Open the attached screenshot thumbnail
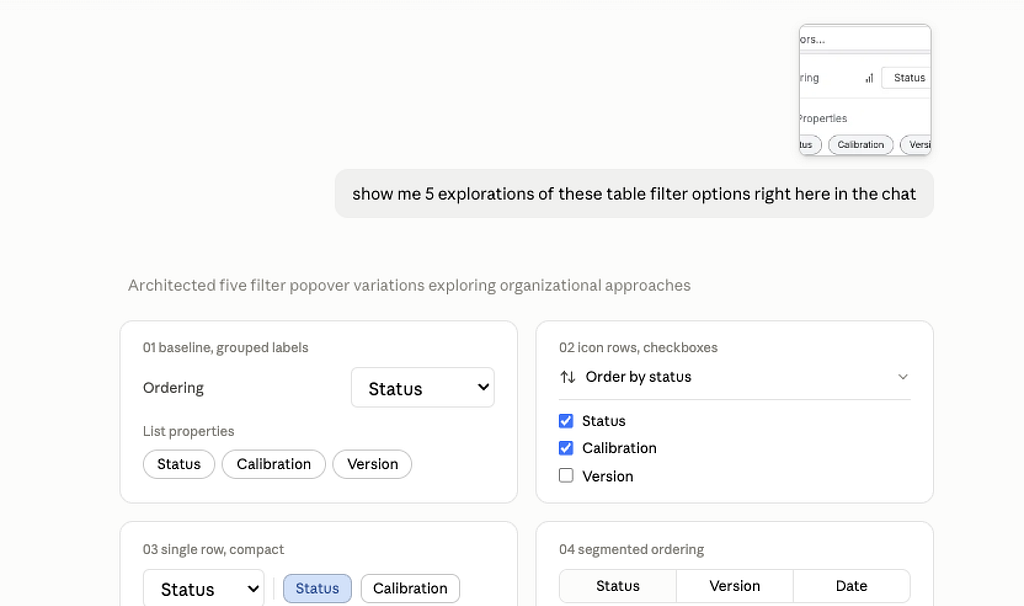This screenshot has width=1024, height=606. [x=865, y=90]
